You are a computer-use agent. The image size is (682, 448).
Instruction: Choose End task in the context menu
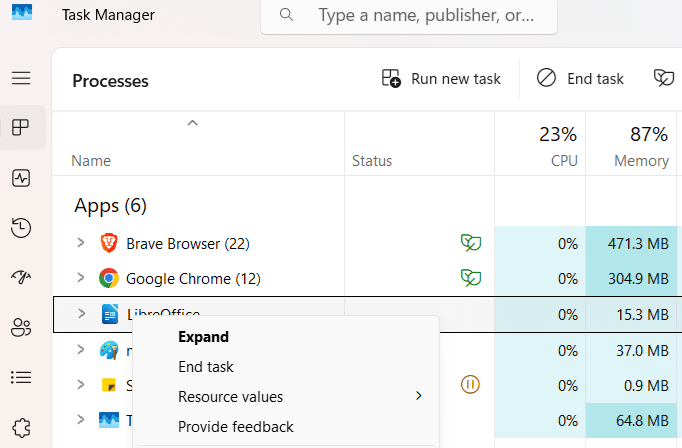click(205, 367)
